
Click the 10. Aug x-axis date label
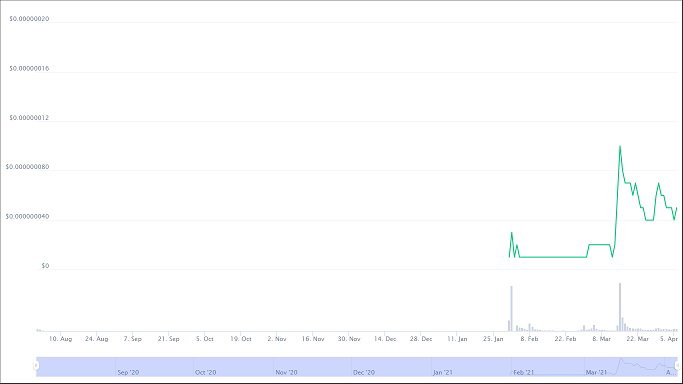pyautogui.click(x=60, y=339)
